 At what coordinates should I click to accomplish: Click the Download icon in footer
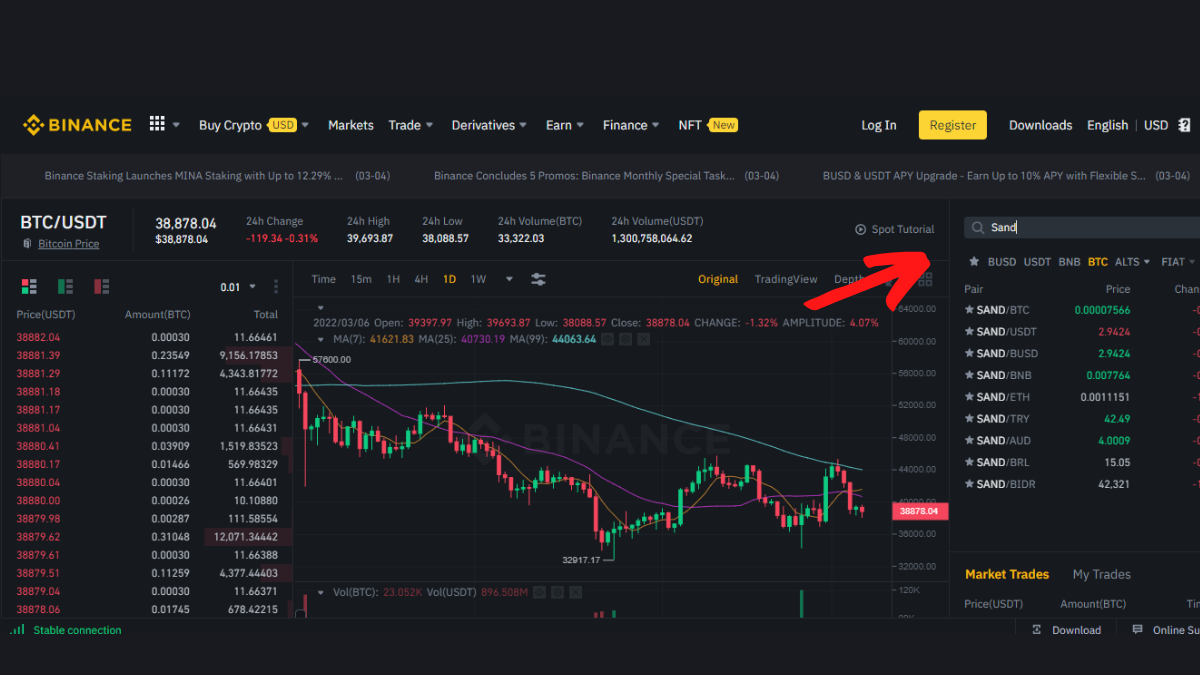[1037, 630]
